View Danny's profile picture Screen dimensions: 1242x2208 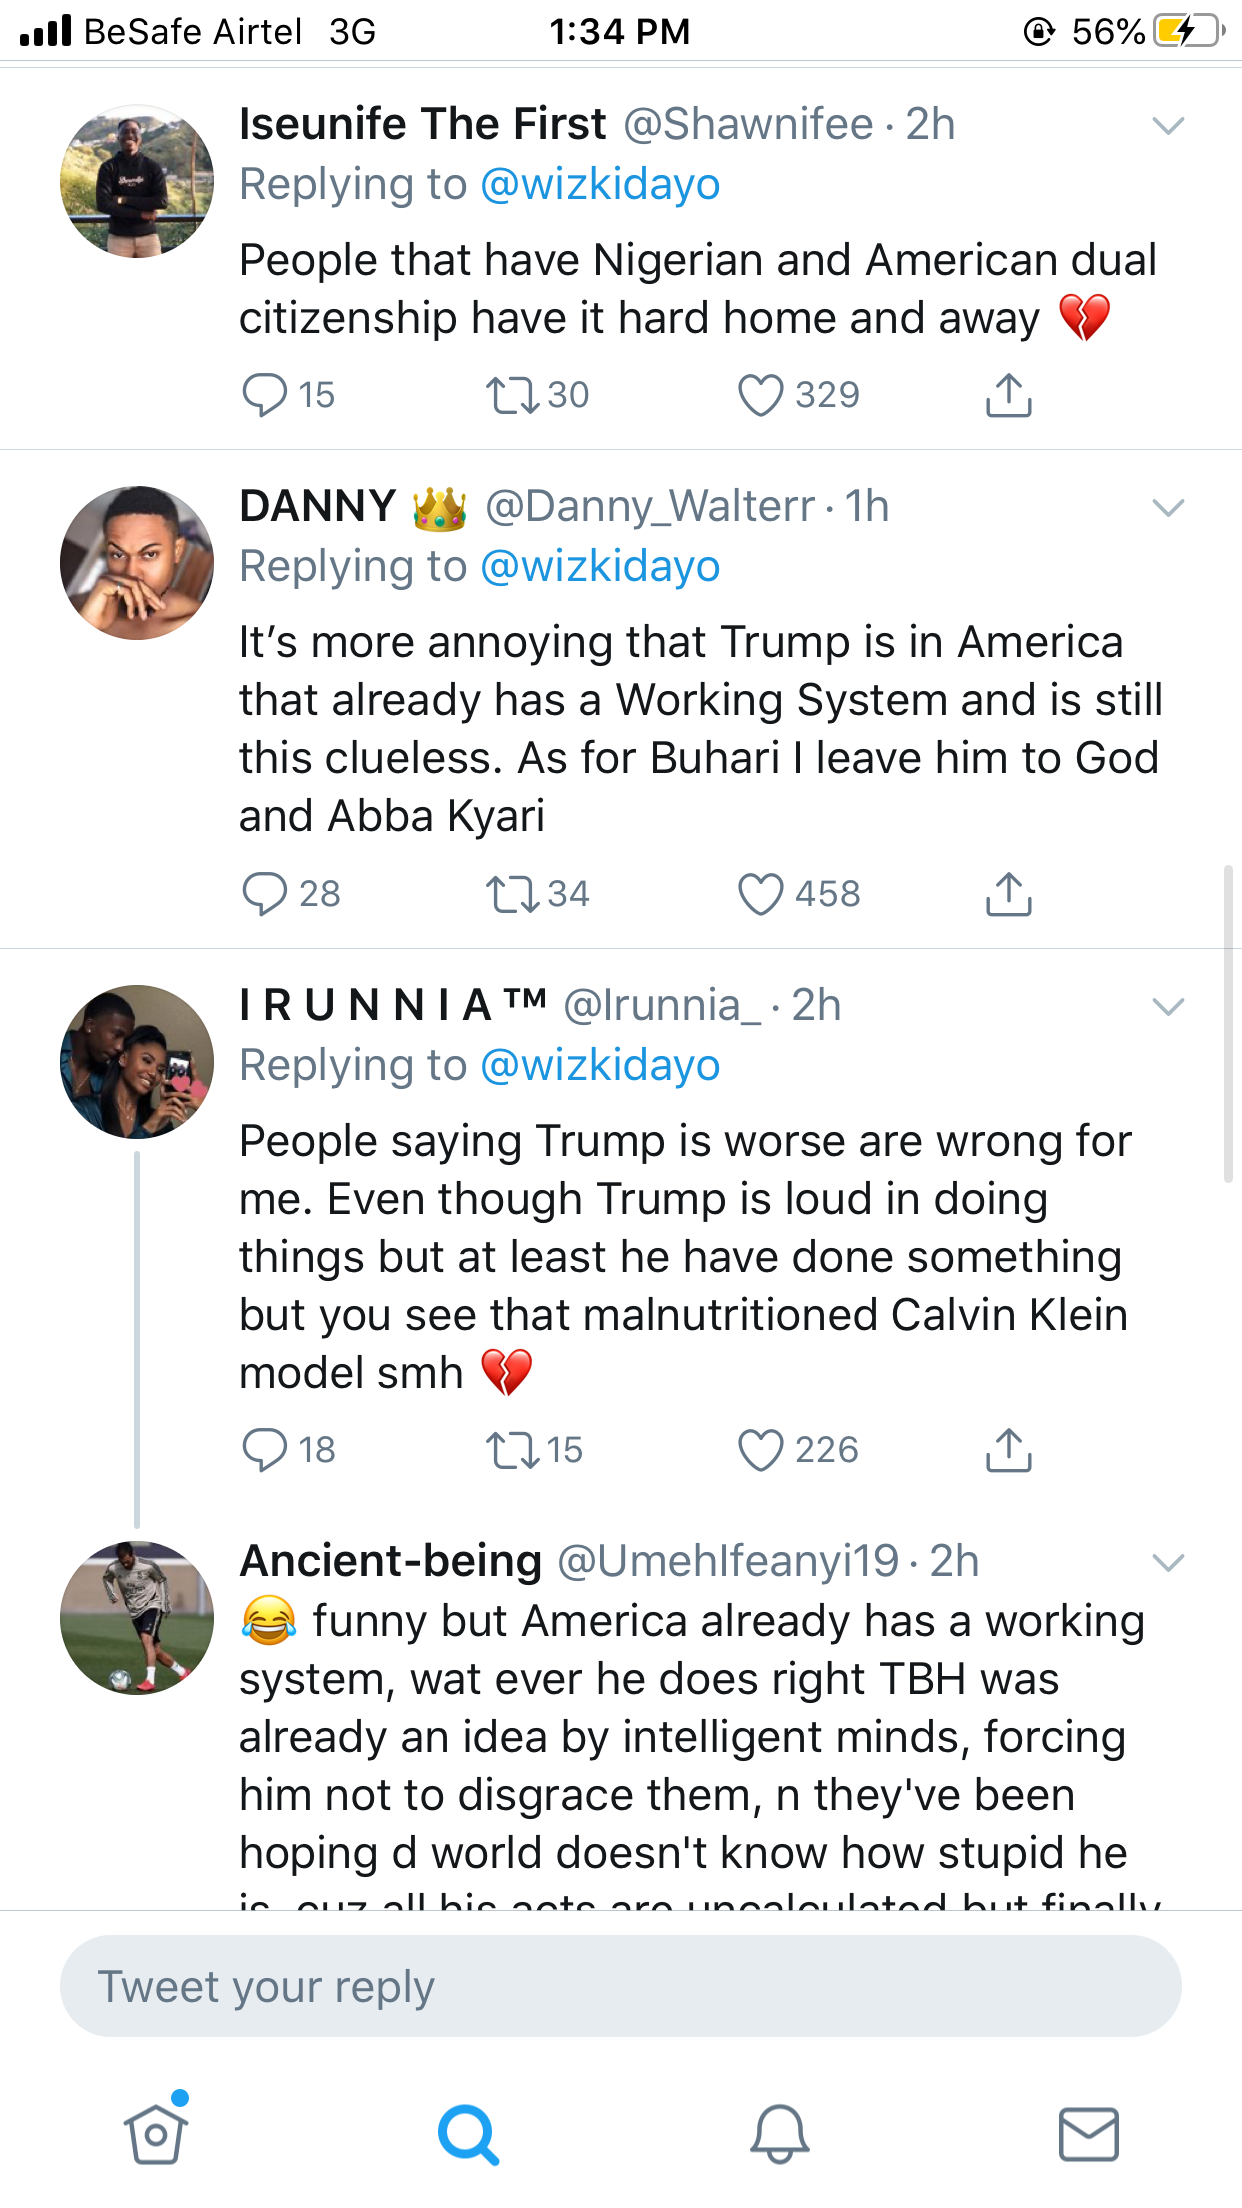tap(137, 563)
